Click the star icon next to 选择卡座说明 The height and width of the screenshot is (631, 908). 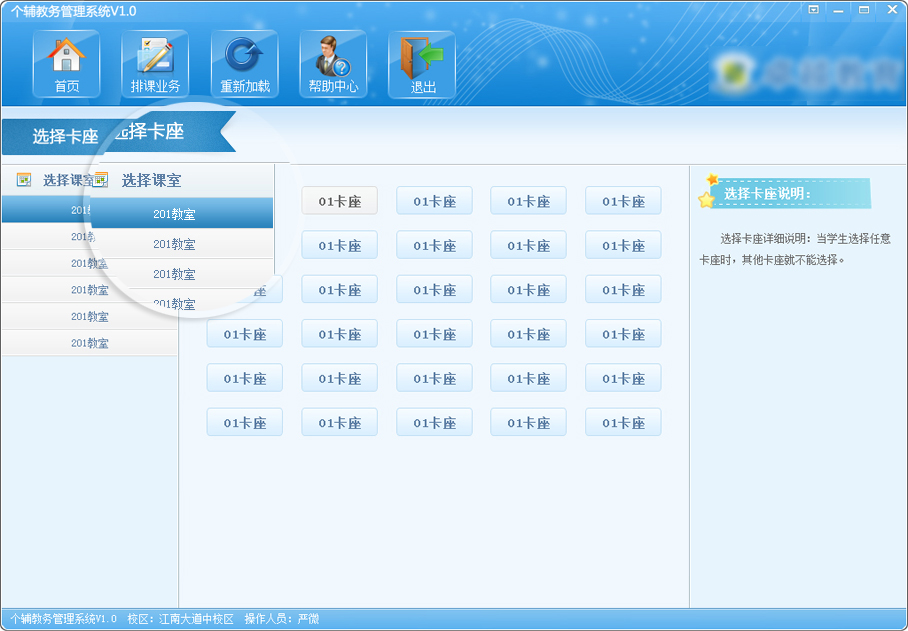pos(708,193)
